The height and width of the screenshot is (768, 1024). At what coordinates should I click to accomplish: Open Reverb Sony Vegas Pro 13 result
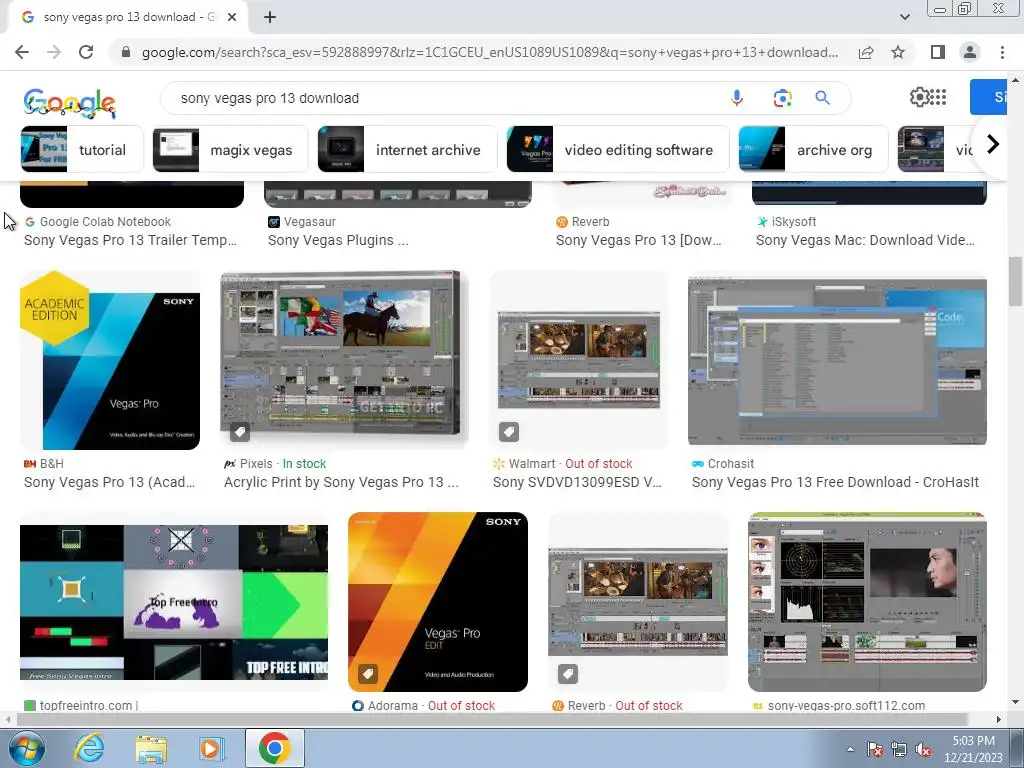(x=639, y=240)
